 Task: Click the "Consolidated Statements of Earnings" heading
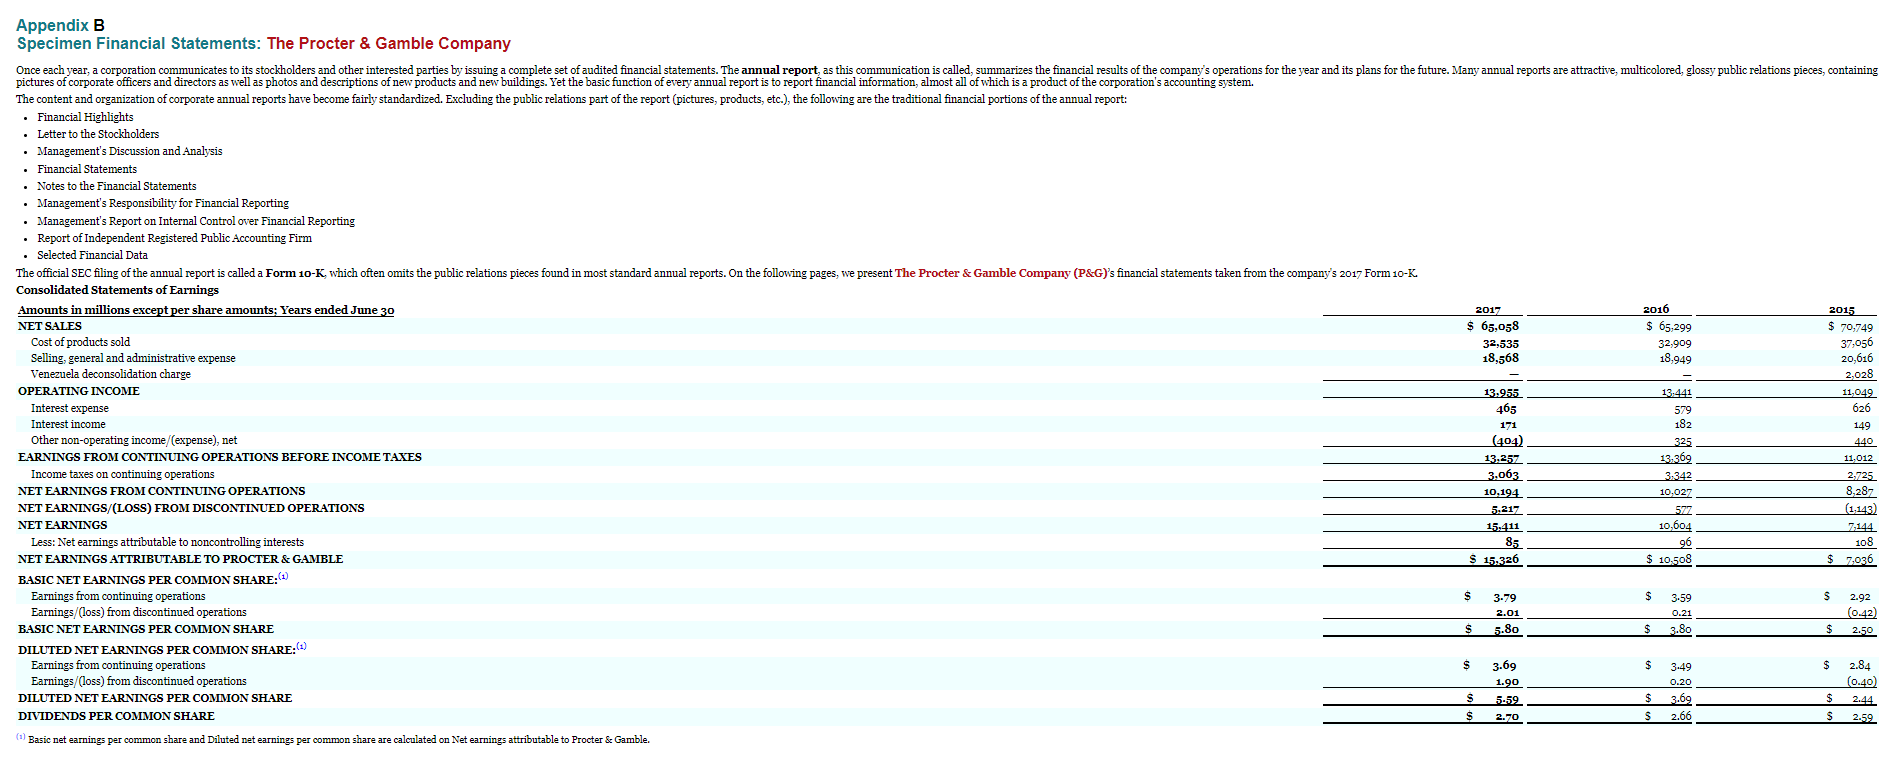(117, 290)
